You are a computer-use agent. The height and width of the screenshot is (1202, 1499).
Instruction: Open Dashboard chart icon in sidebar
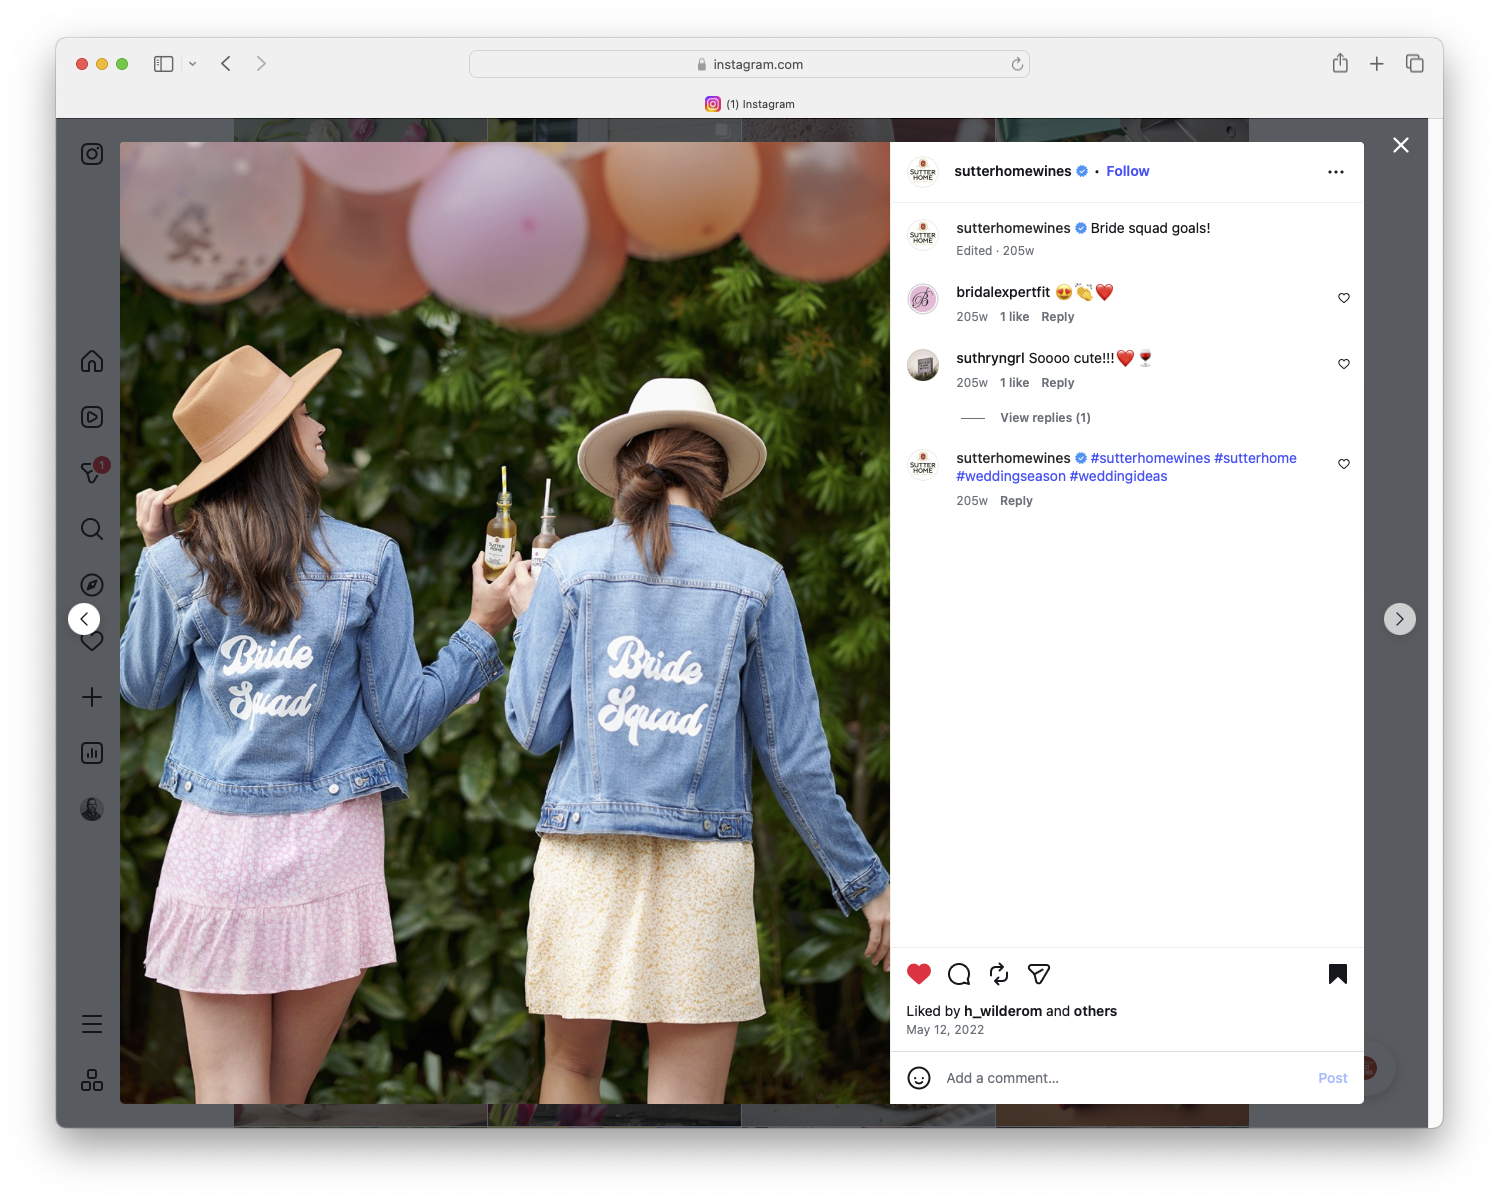click(92, 753)
